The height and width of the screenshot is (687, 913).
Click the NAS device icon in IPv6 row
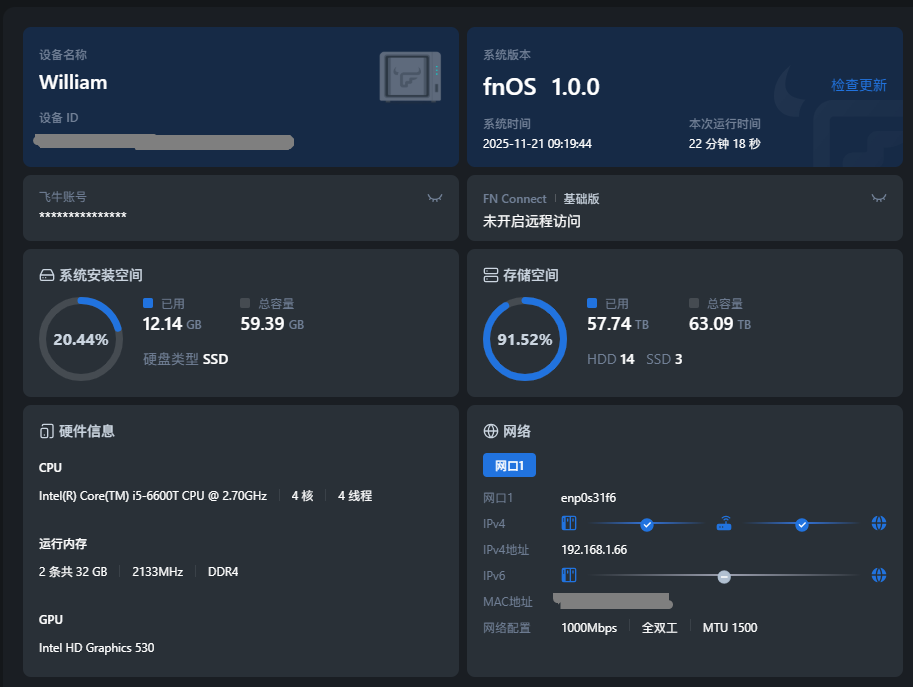[569, 575]
